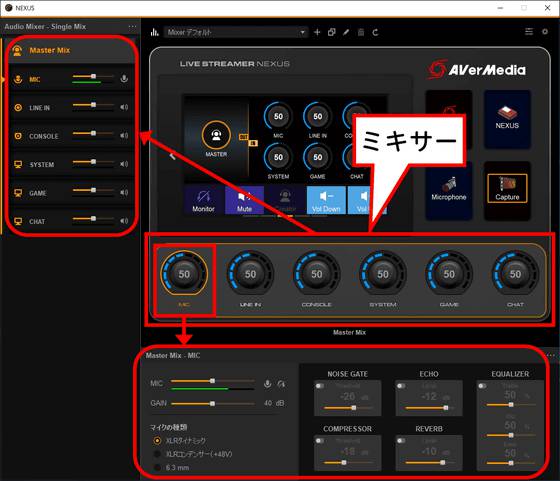Select the LINE IN row in Audio Mixer
This screenshot has width=560, height=481.
[x=71, y=107]
